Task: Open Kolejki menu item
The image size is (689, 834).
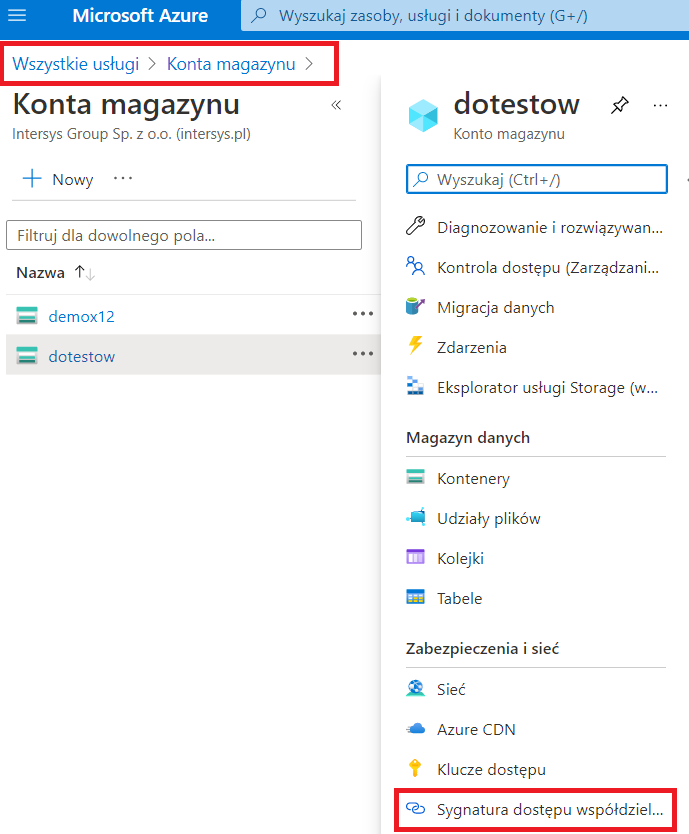Action: [x=461, y=558]
